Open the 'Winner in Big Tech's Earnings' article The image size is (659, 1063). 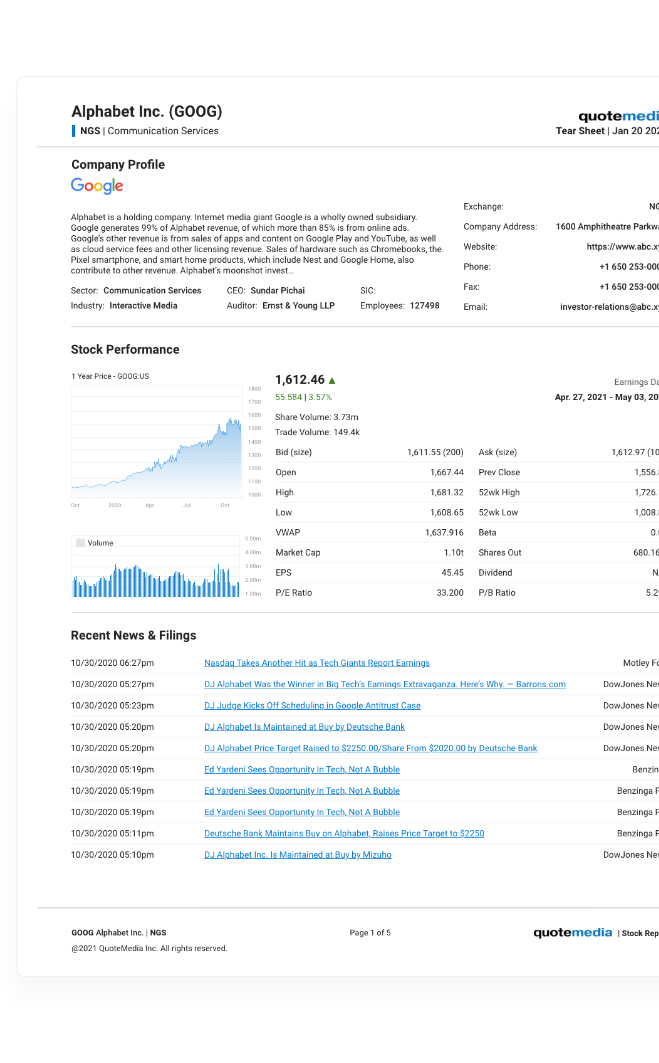pyautogui.click(x=384, y=684)
